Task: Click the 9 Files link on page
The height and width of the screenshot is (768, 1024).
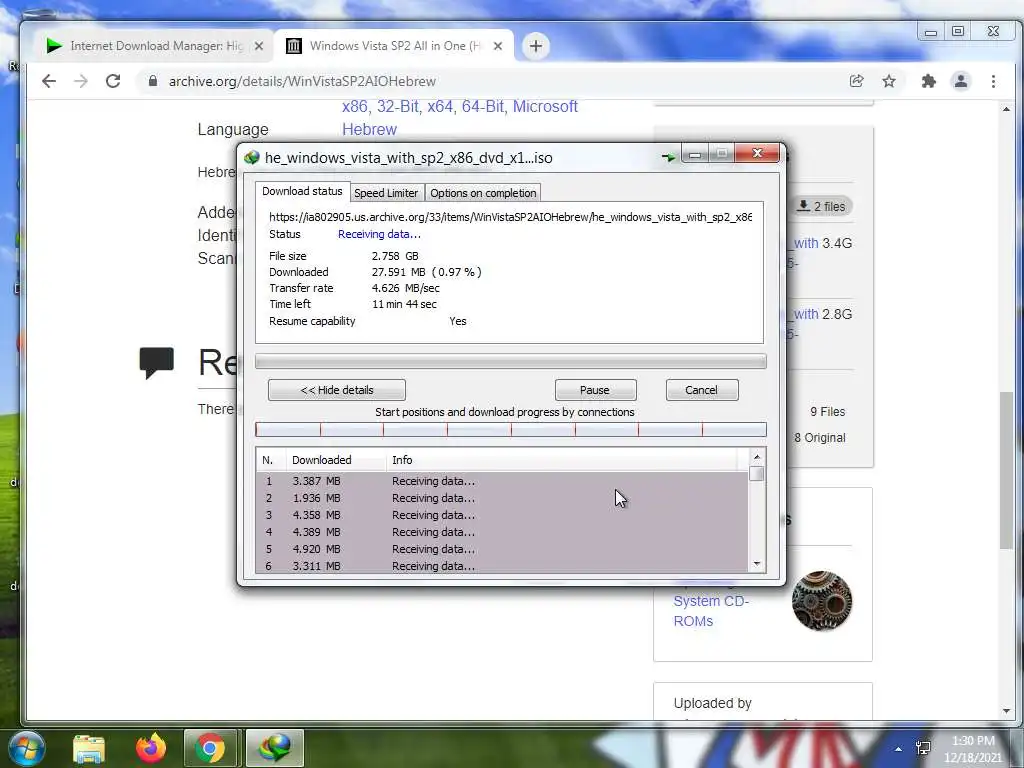Action: [x=827, y=412]
